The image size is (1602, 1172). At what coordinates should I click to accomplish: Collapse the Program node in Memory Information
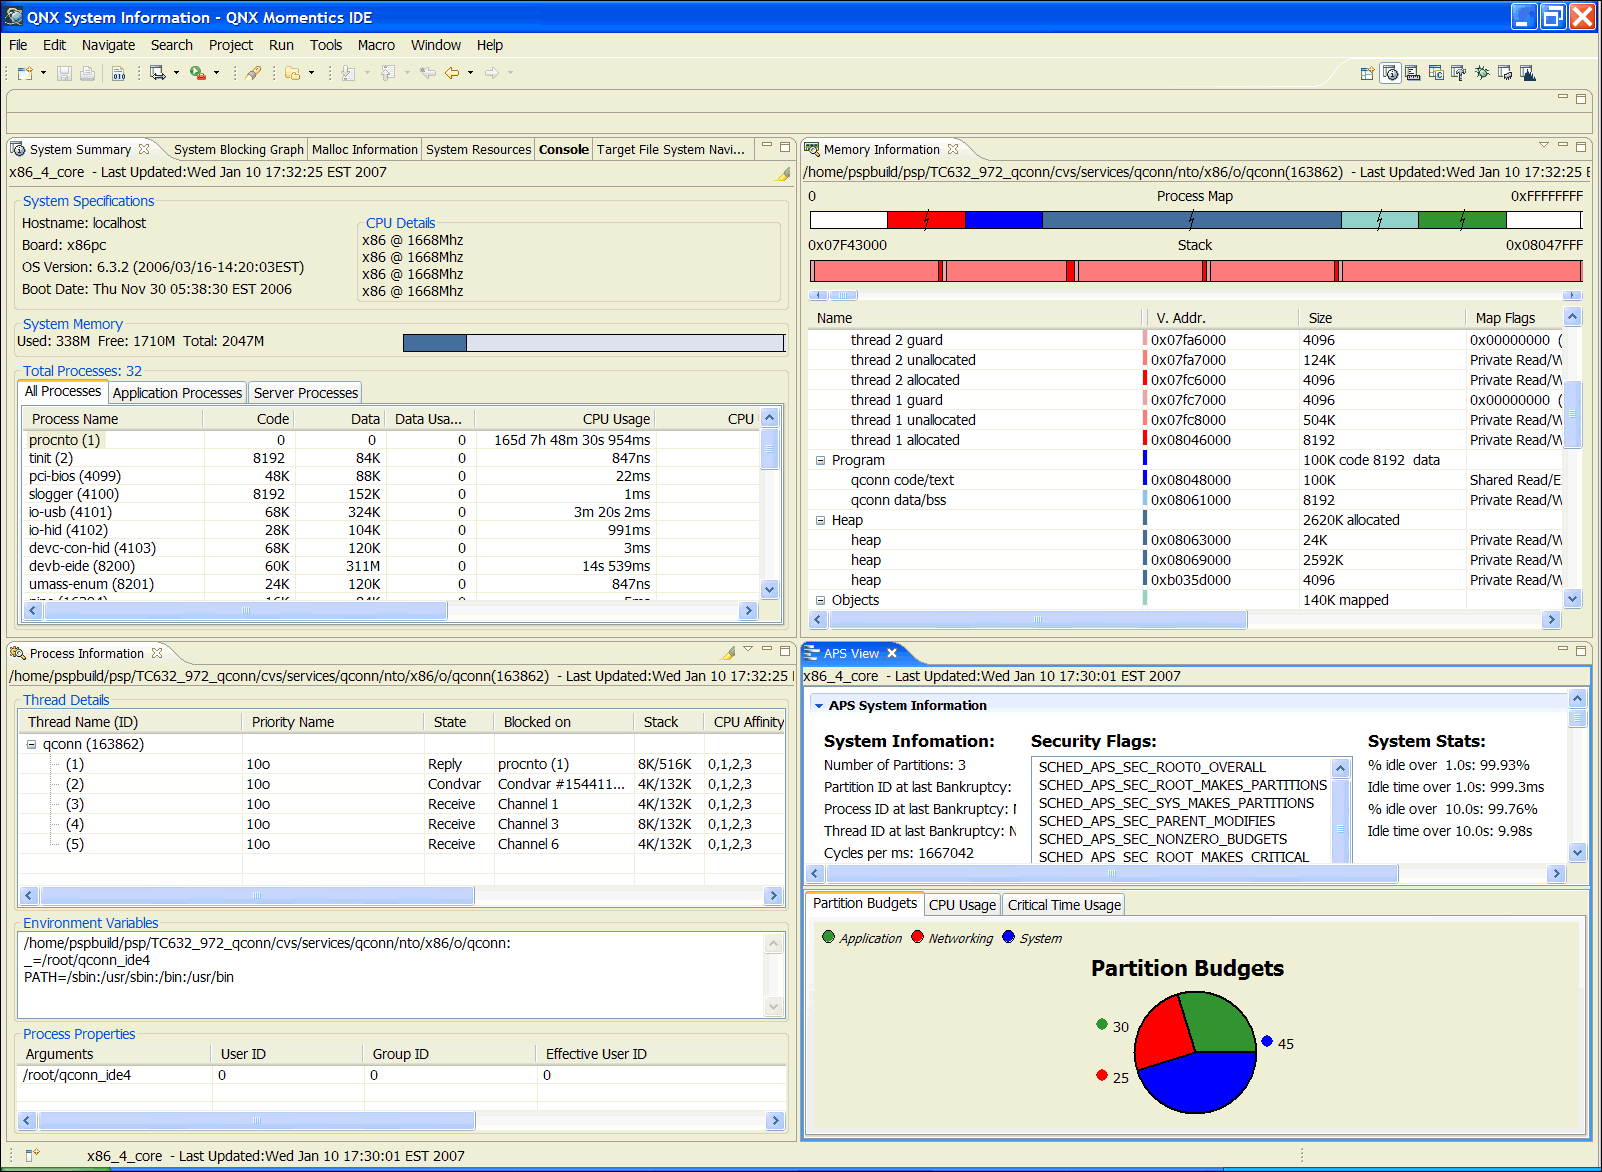coord(821,460)
